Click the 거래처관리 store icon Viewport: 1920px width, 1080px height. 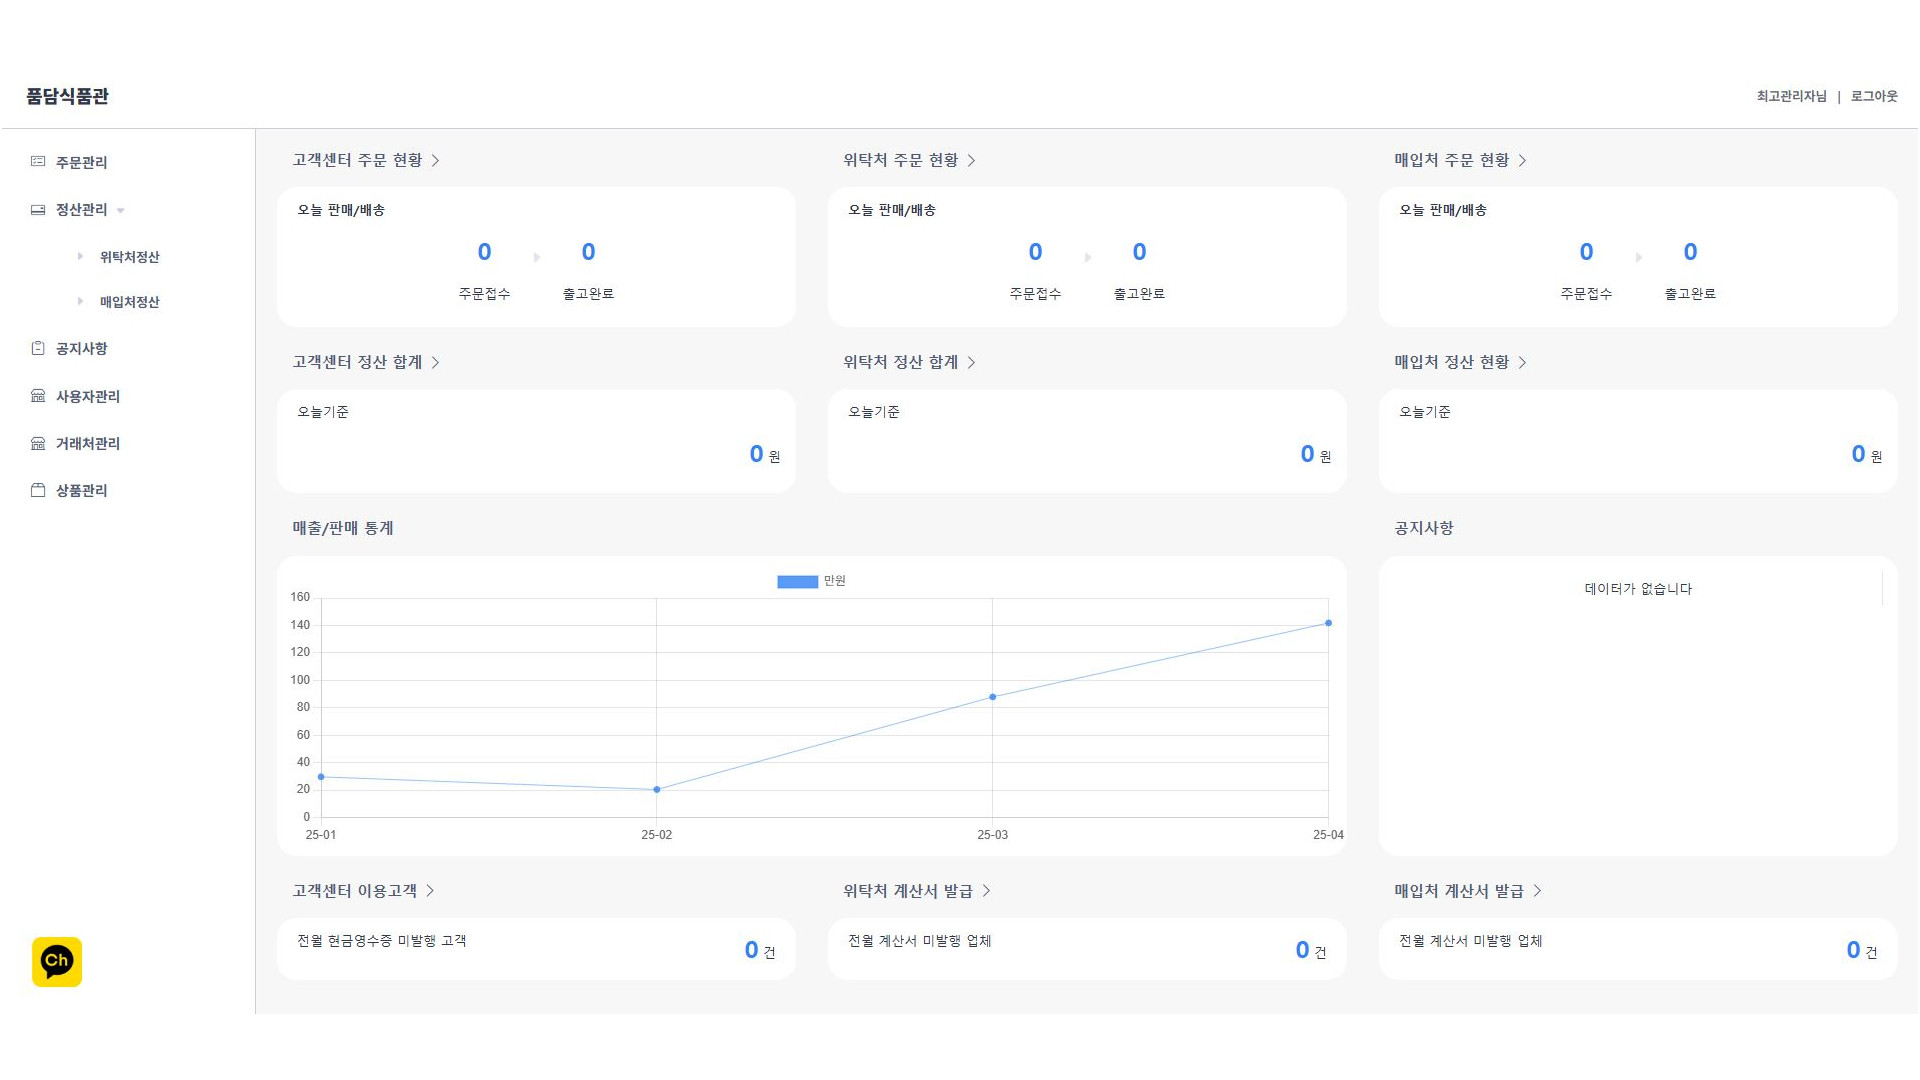tap(38, 444)
